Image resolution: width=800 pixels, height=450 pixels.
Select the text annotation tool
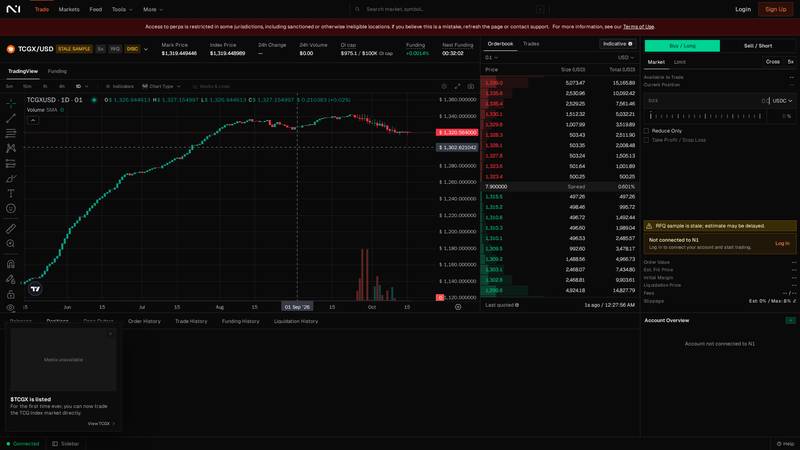11,193
